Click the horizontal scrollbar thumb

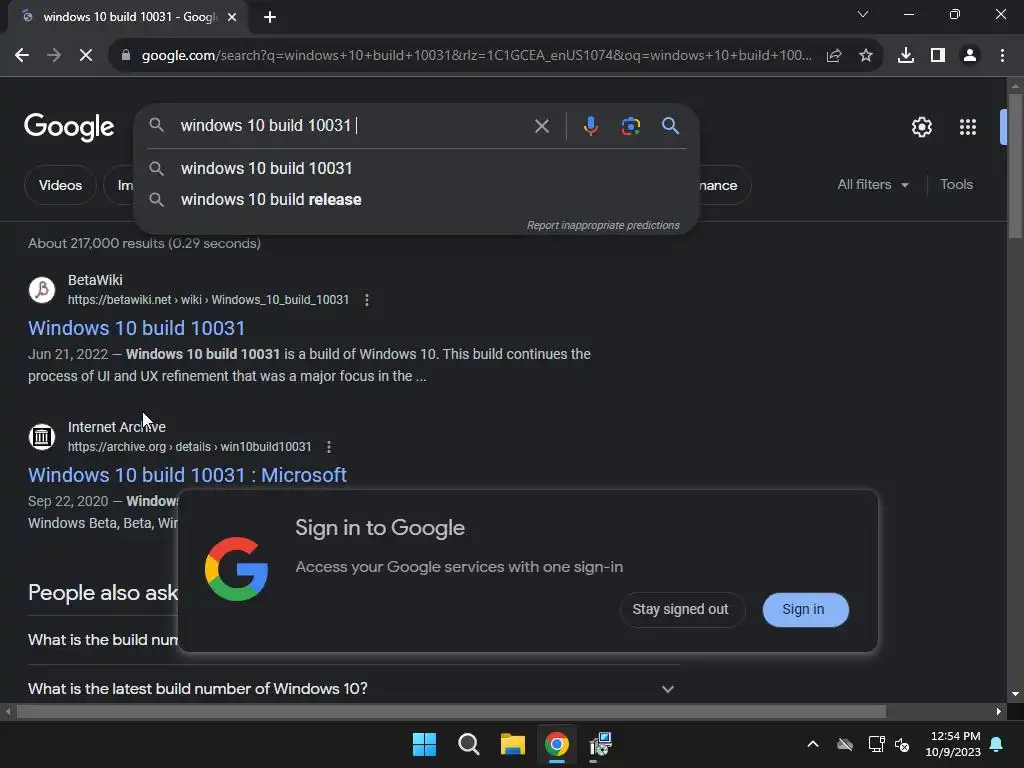[451, 711]
